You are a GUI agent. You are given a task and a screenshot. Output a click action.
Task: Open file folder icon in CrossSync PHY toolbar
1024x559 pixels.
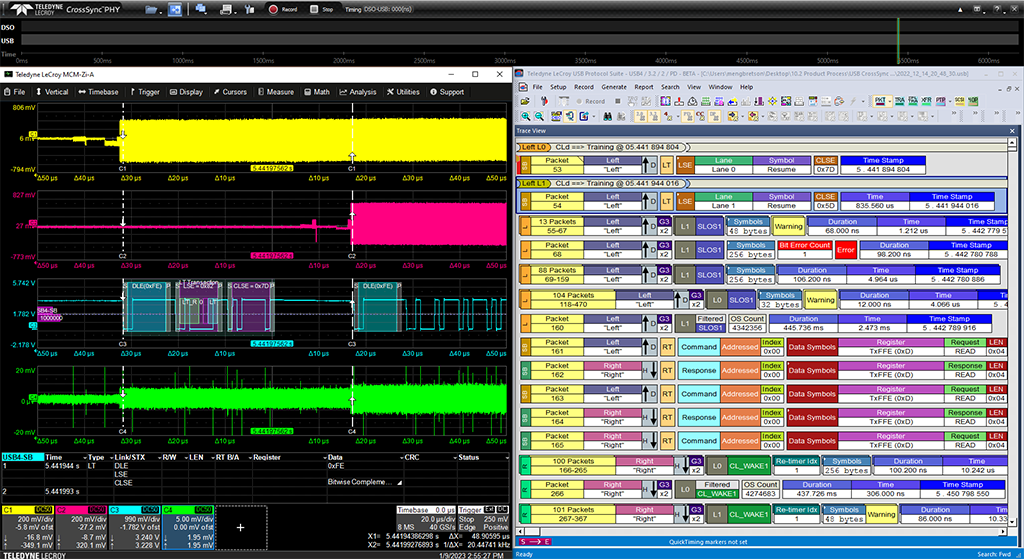(151, 9)
